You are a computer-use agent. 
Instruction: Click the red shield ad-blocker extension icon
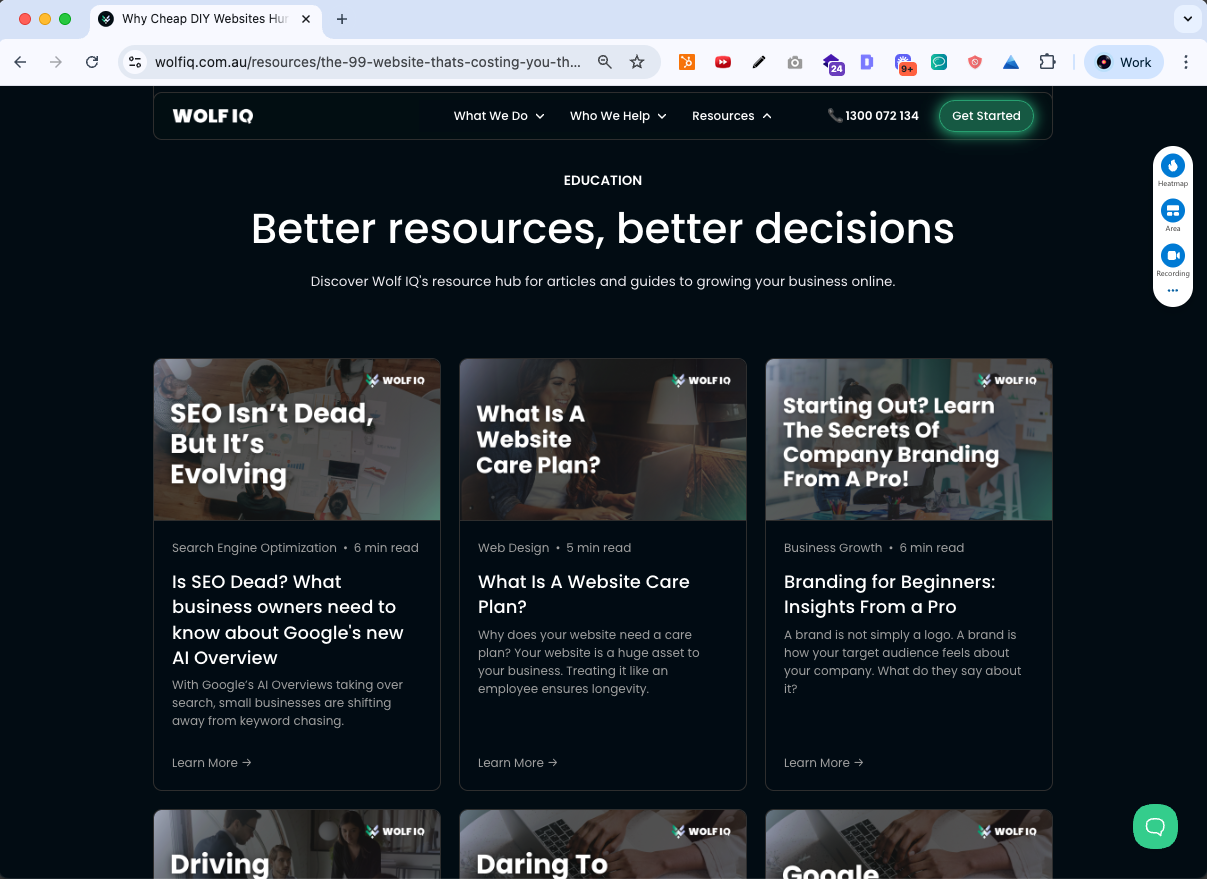(x=975, y=62)
